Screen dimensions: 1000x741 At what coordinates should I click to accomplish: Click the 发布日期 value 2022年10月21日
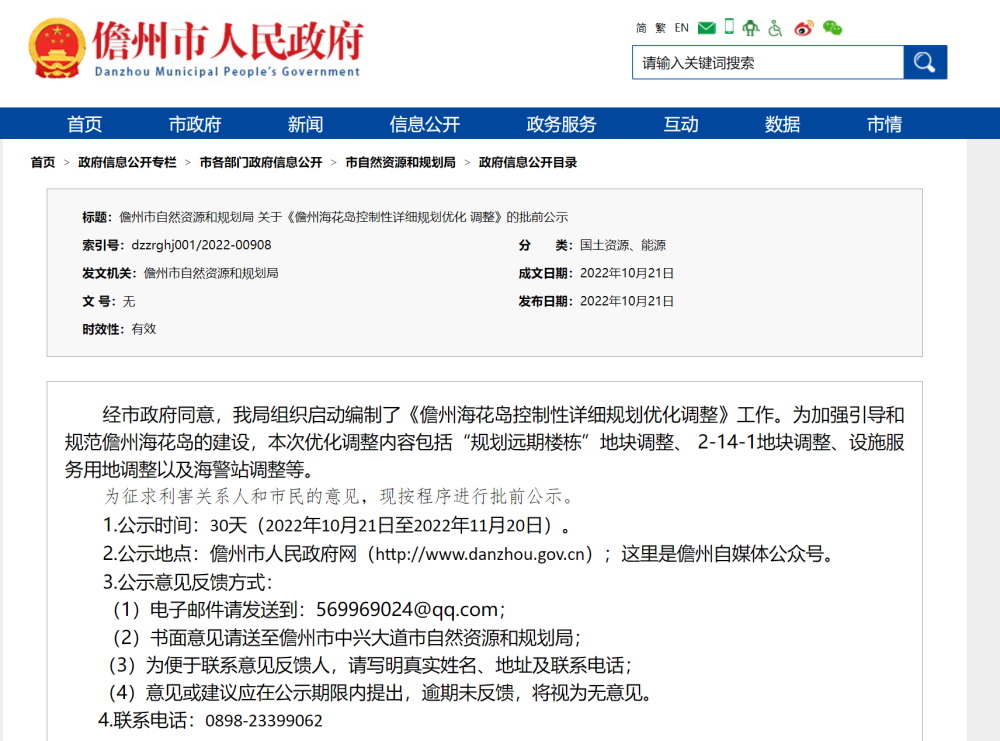coord(626,301)
